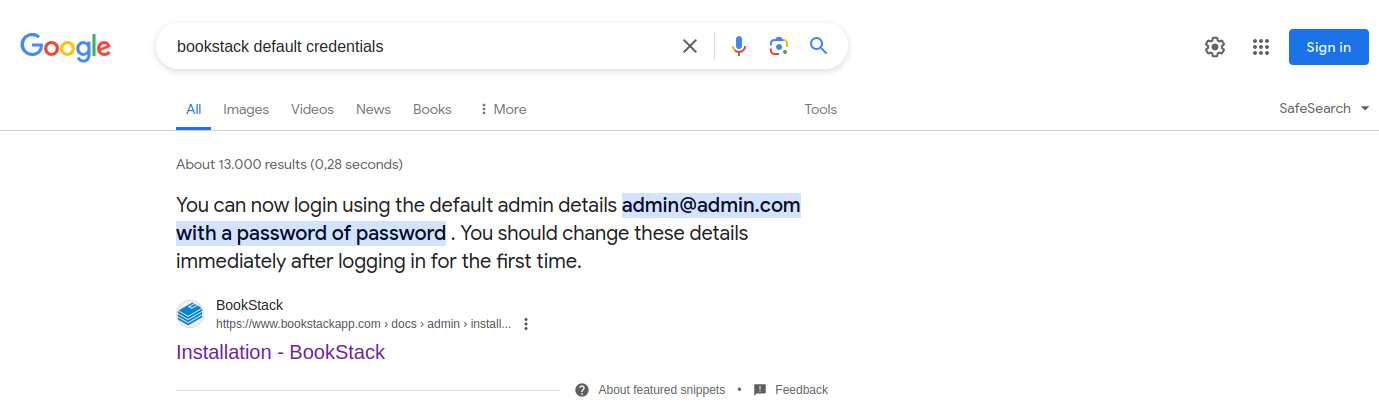Switch to the Images tab
Screen dimensions: 1379x410
point(246,109)
